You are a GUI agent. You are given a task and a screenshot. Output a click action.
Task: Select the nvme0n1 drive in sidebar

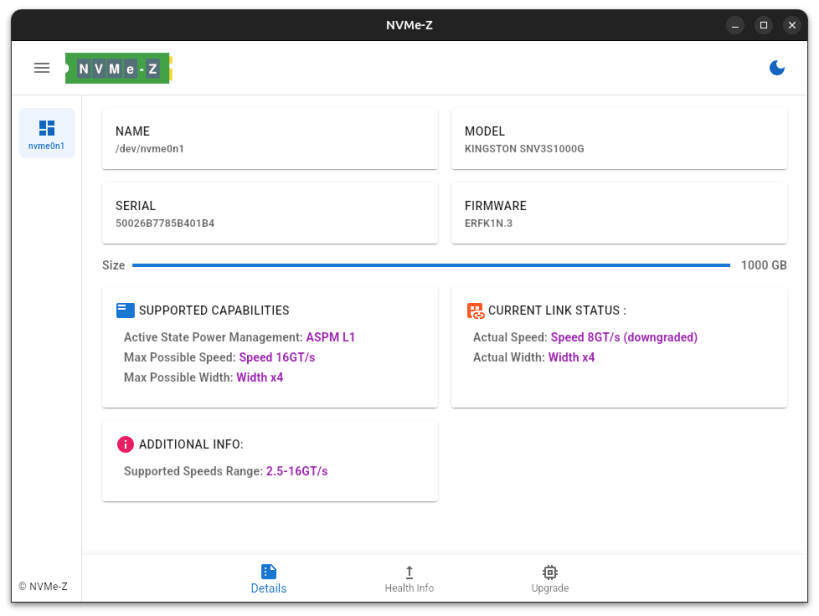(x=46, y=134)
